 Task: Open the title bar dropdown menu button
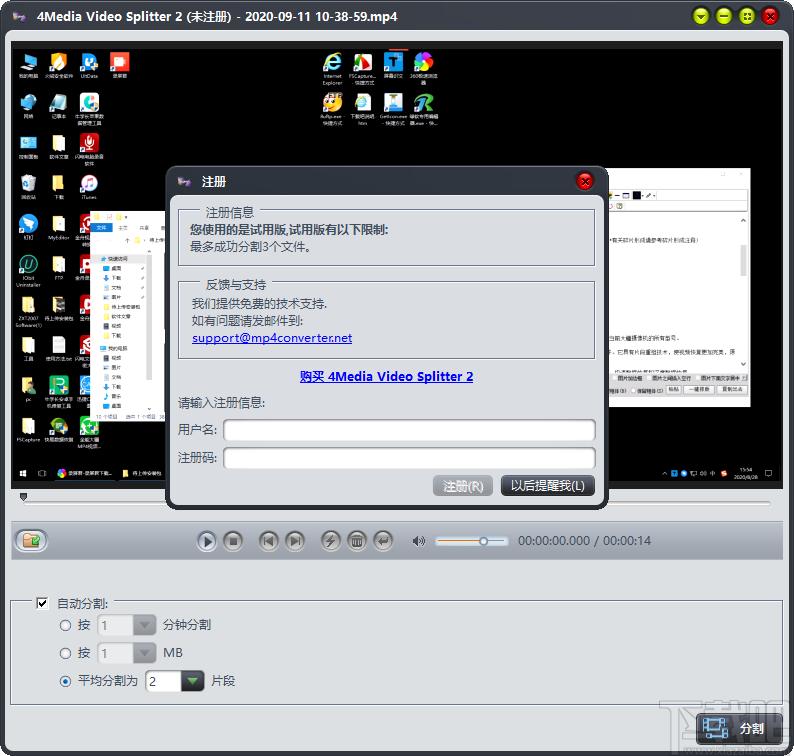coord(701,17)
